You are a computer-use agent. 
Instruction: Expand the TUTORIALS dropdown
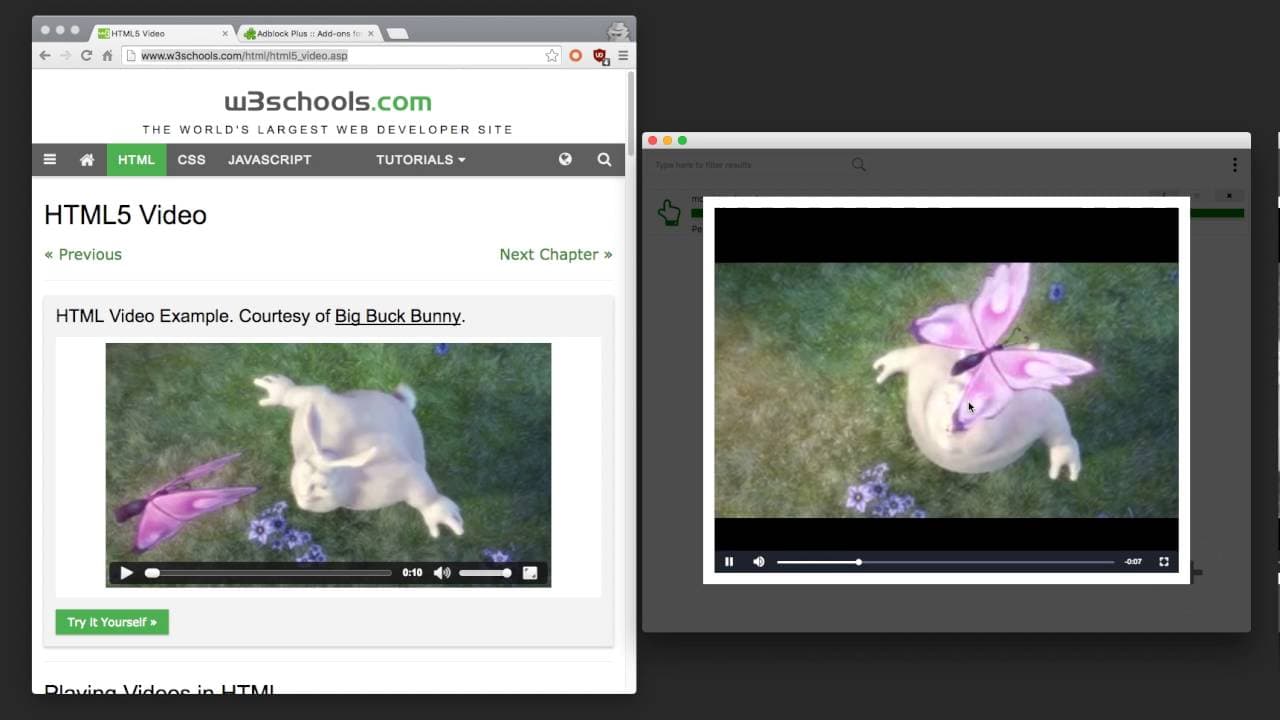[x=420, y=160]
